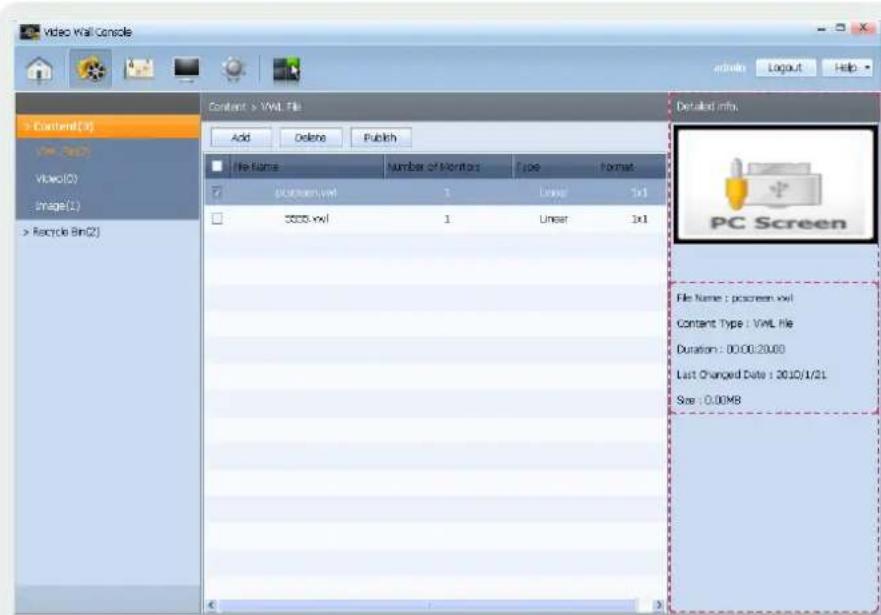Sort by Number of Monitors column header
Viewport: 881px width, 615px height.
448,167
